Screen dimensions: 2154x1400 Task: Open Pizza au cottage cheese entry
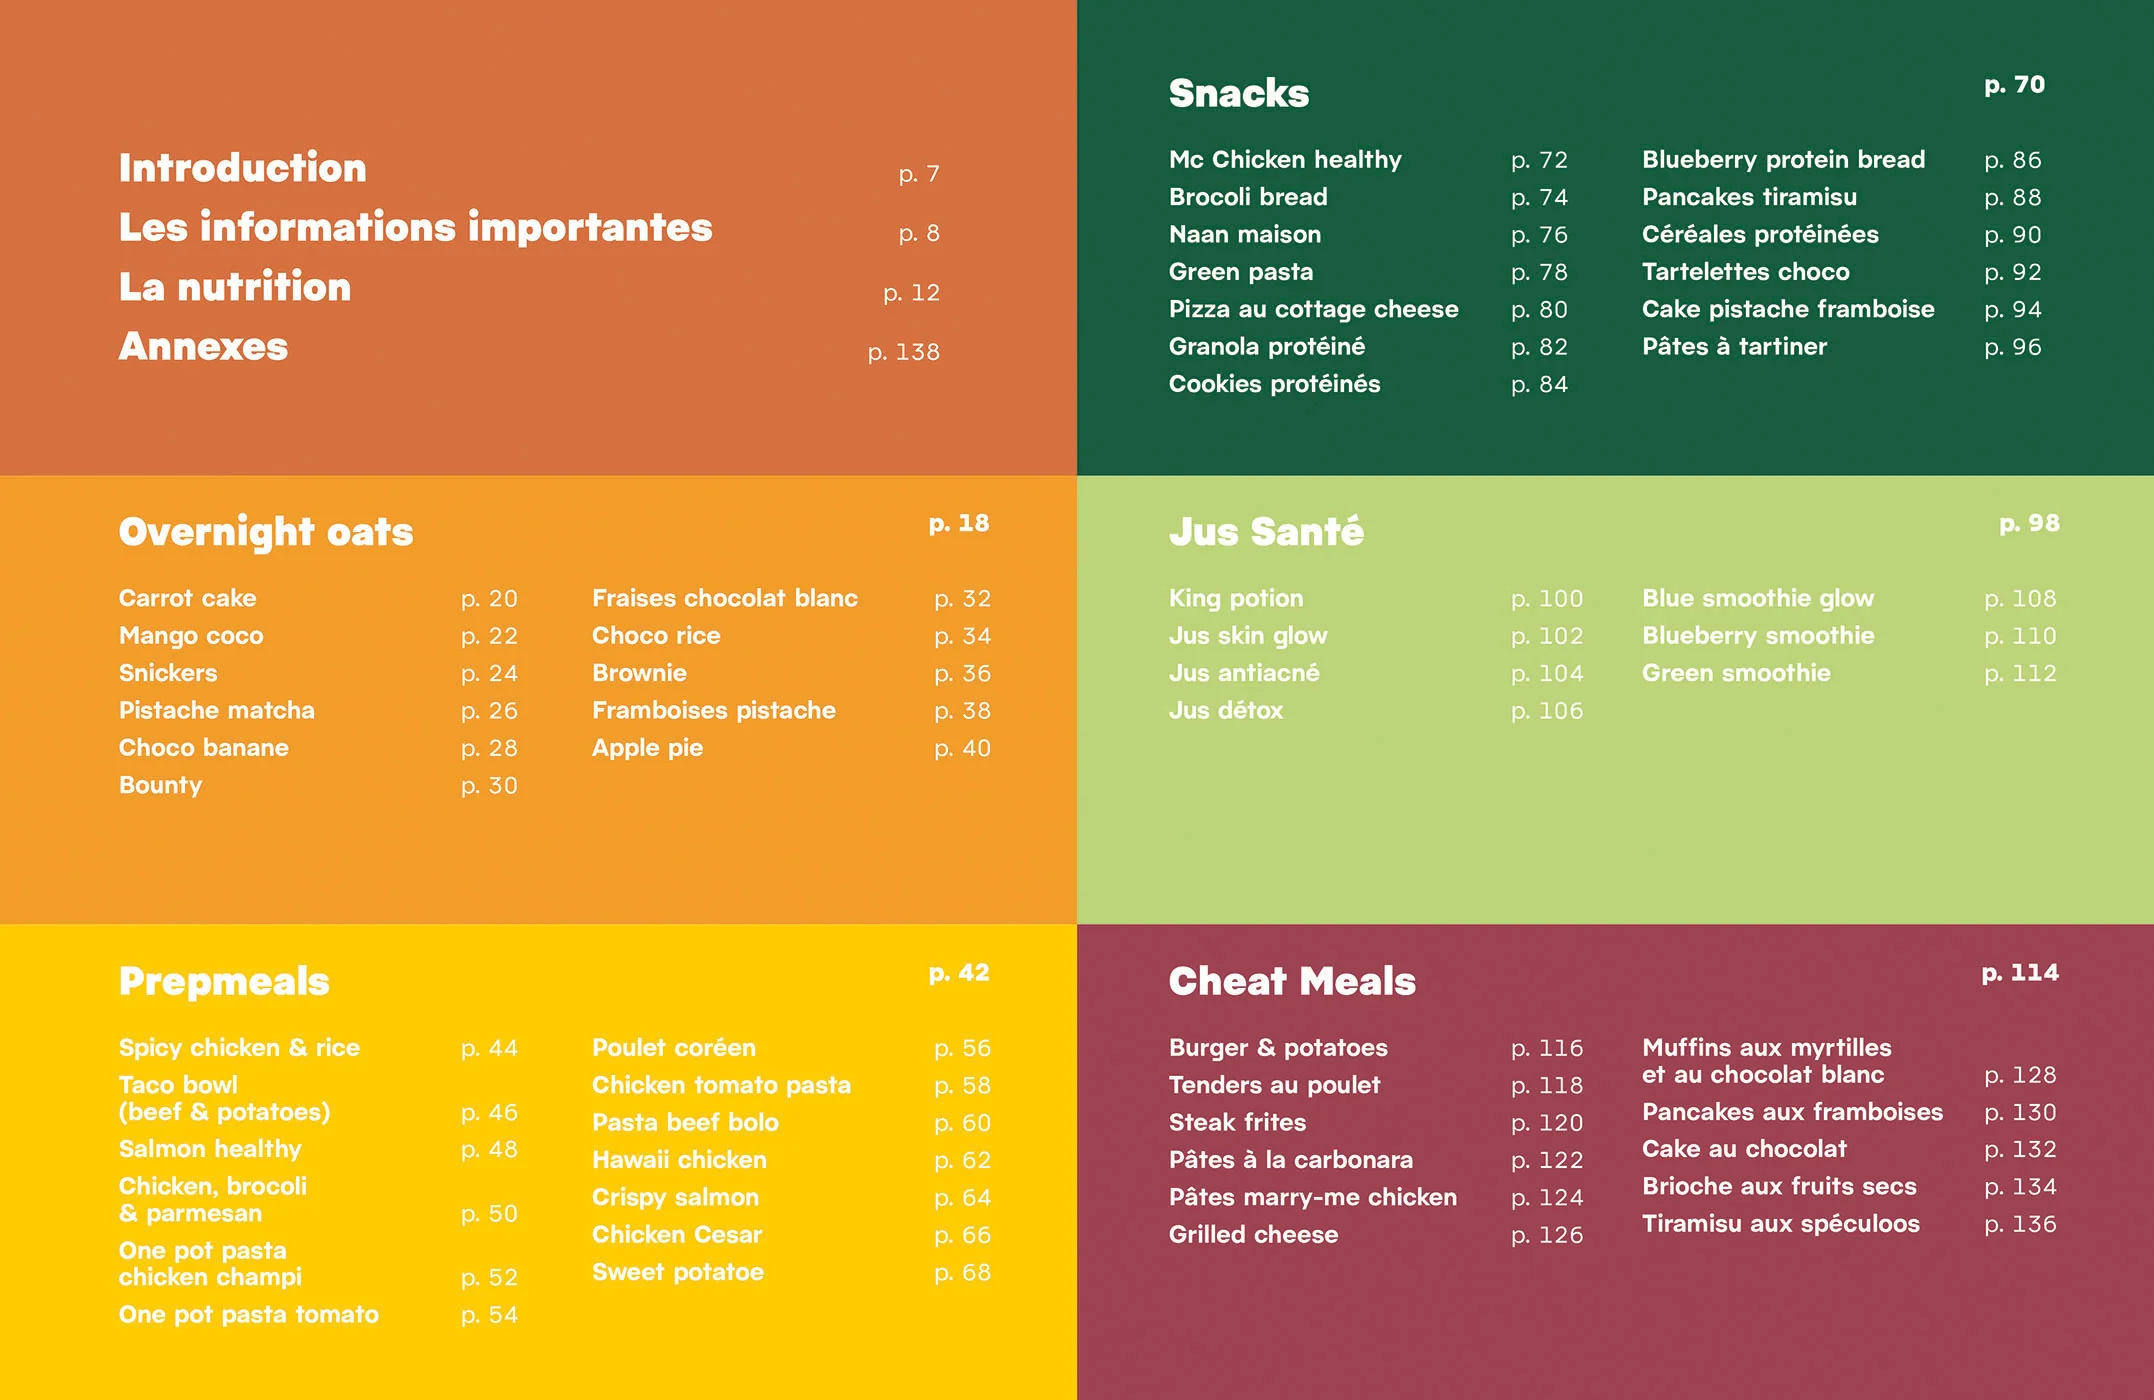(1313, 309)
